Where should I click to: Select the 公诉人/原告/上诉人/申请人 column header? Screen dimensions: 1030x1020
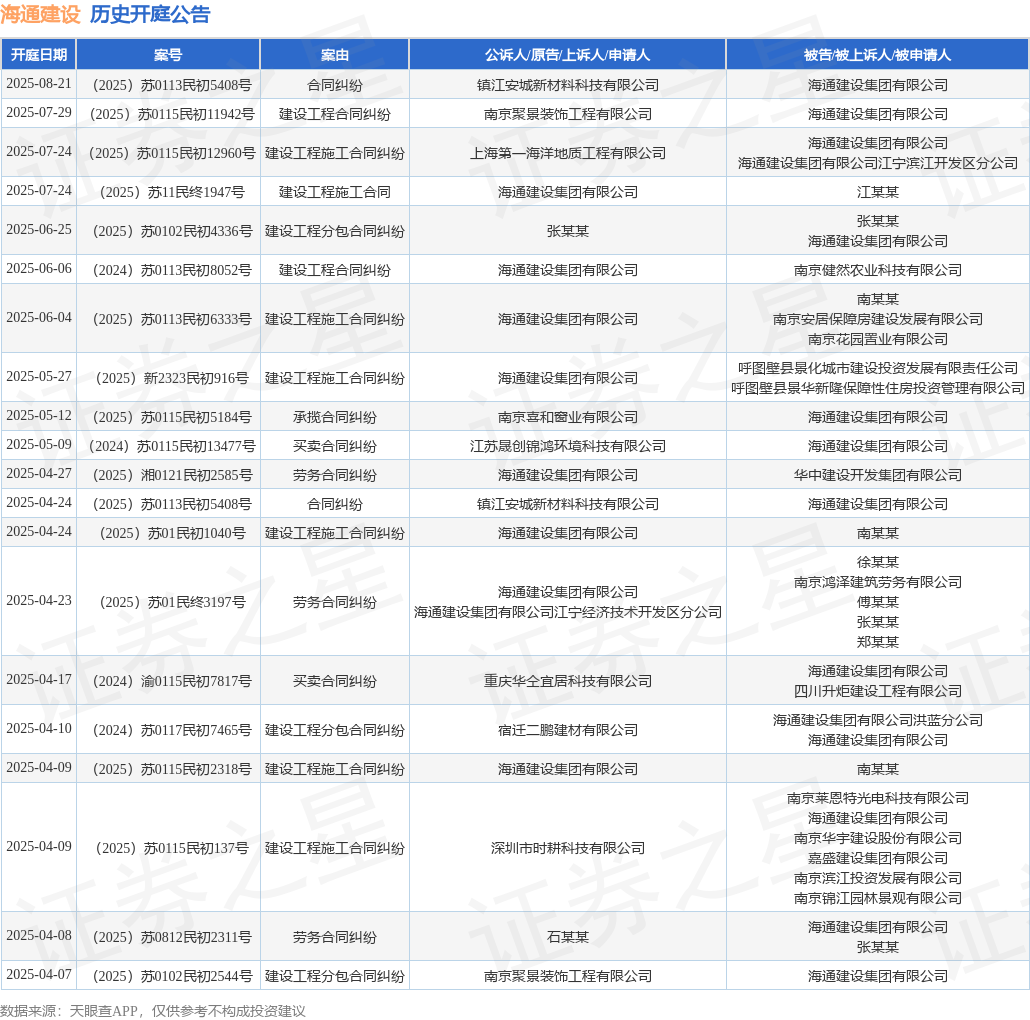pyautogui.click(x=568, y=55)
